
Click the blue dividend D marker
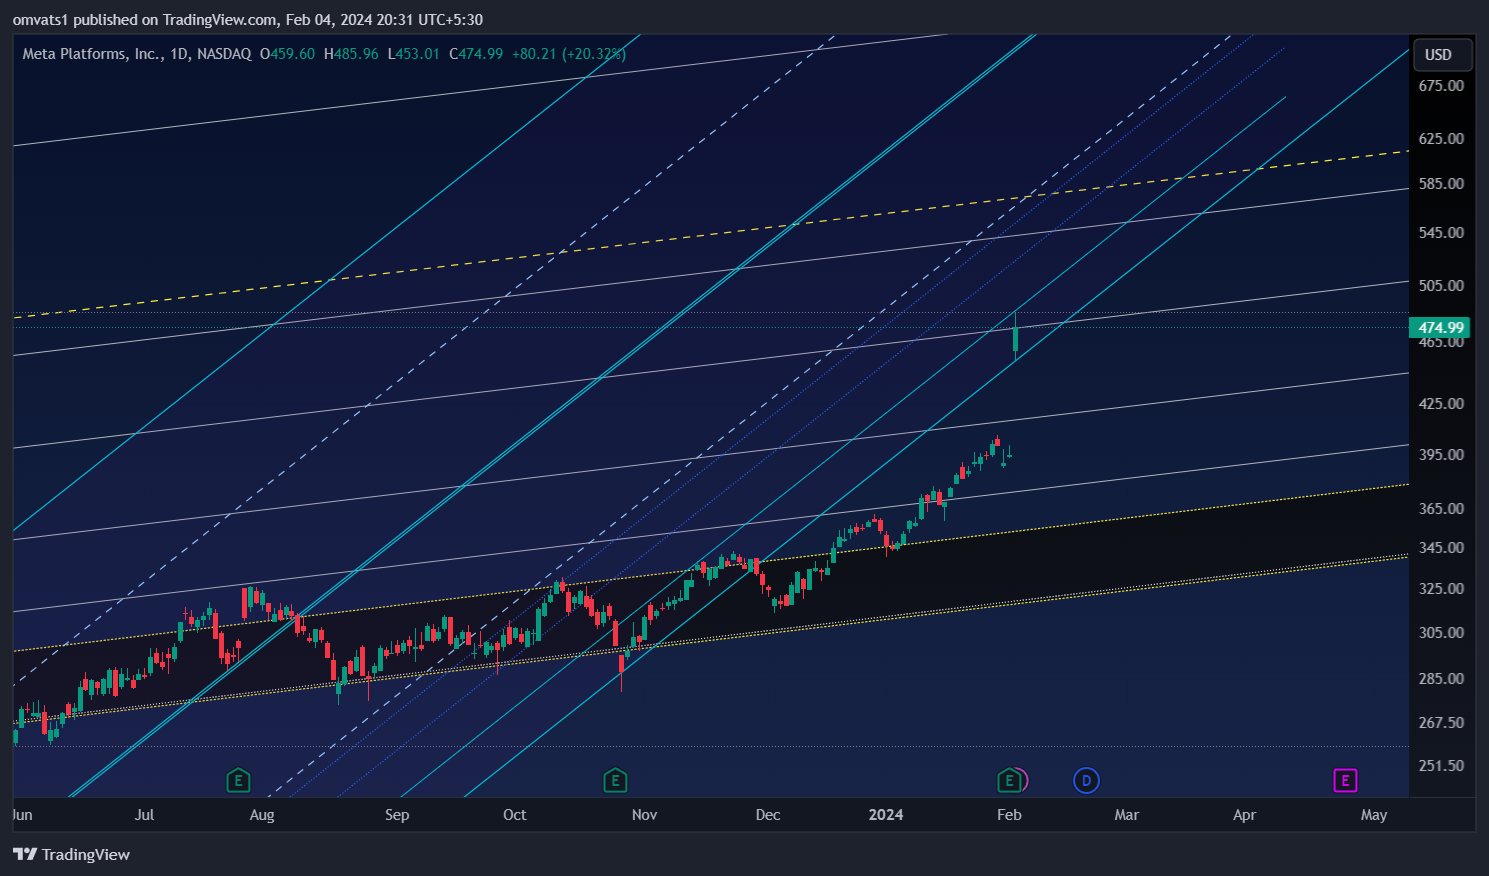(x=1086, y=780)
